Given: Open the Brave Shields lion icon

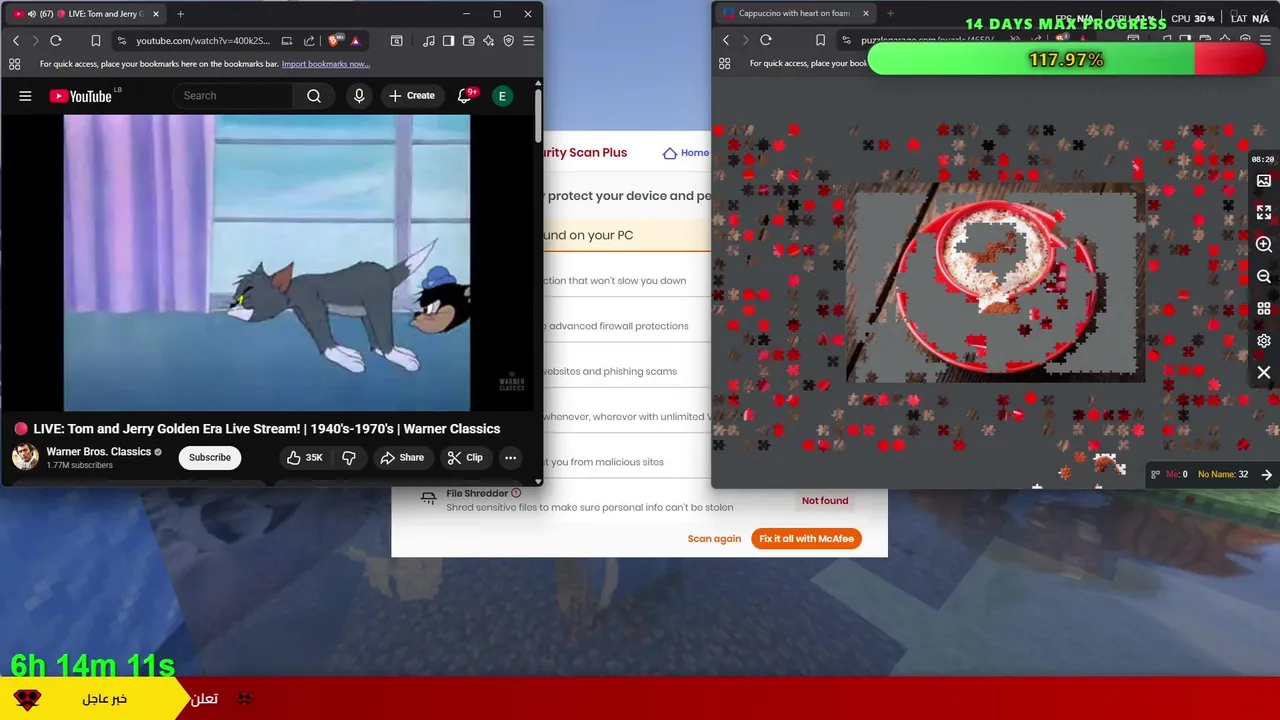Looking at the screenshot, I should click(x=335, y=41).
